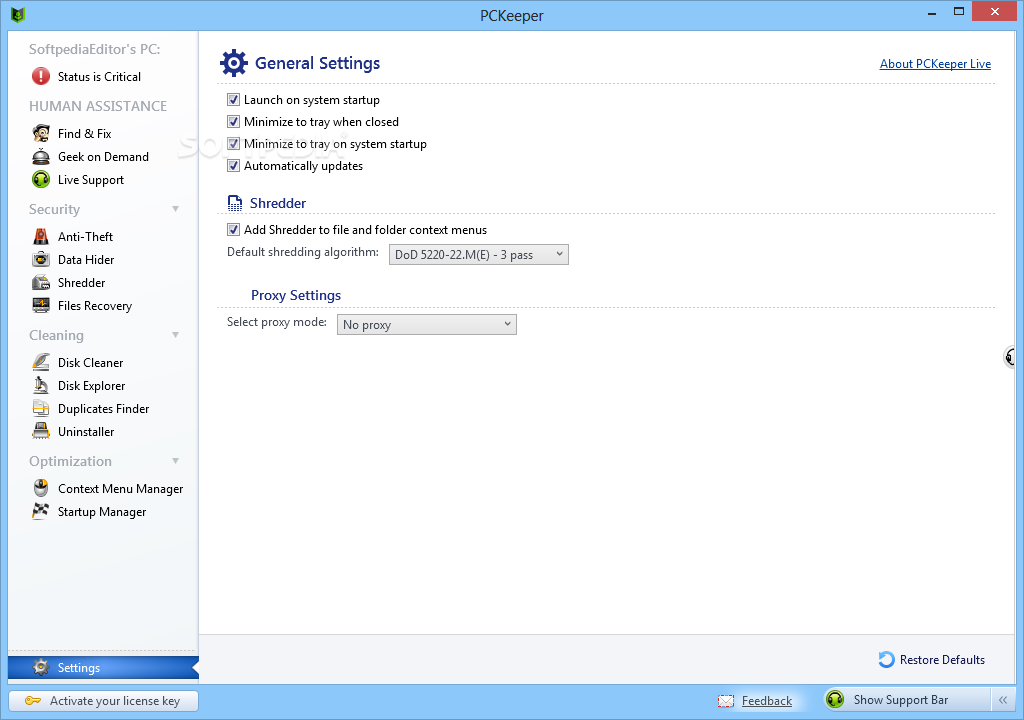Click the Shredder icon in the sidebar
The height and width of the screenshot is (720, 1024).
pos(40,282)
